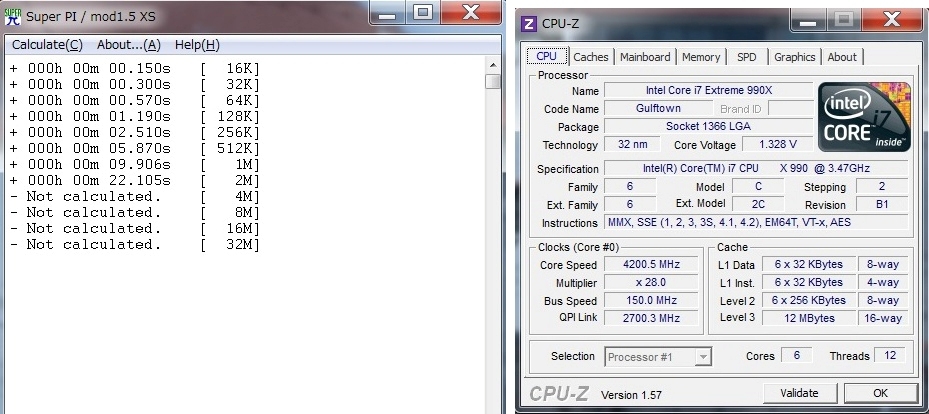
Task: Click the Super PI scrollbar thumb
Action: click(x=492, y=81)
